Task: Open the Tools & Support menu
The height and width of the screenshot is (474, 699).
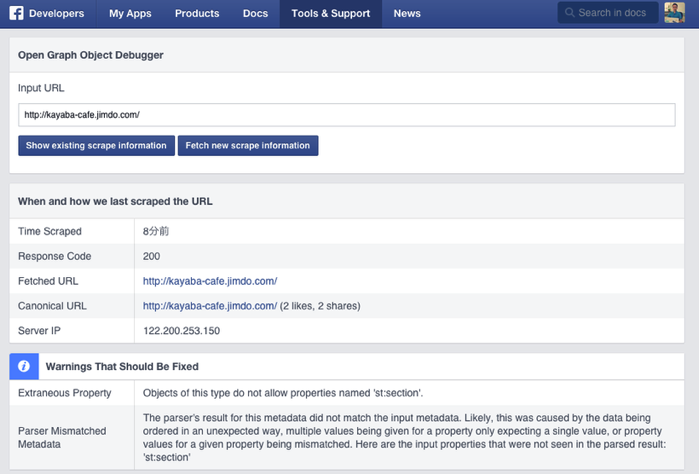Action: [x=331, y=13]
